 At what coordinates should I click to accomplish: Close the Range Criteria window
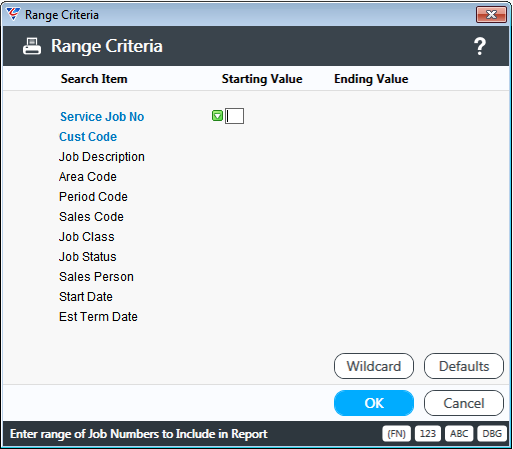(x=491, y=15)
